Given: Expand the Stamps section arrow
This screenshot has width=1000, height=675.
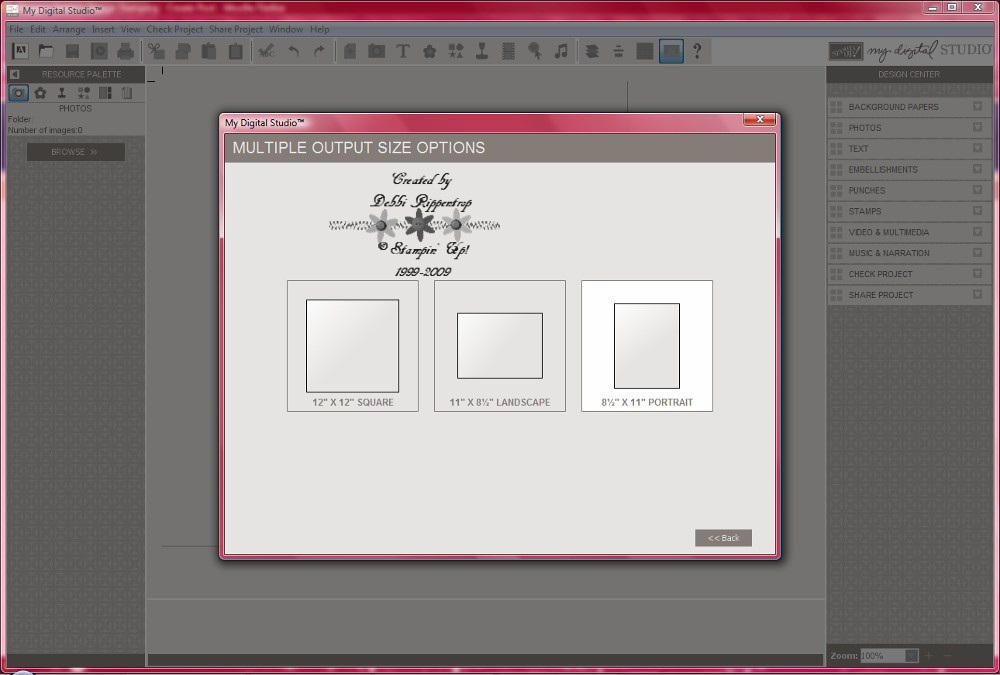Looking at the screenshot, I should 977,211.
